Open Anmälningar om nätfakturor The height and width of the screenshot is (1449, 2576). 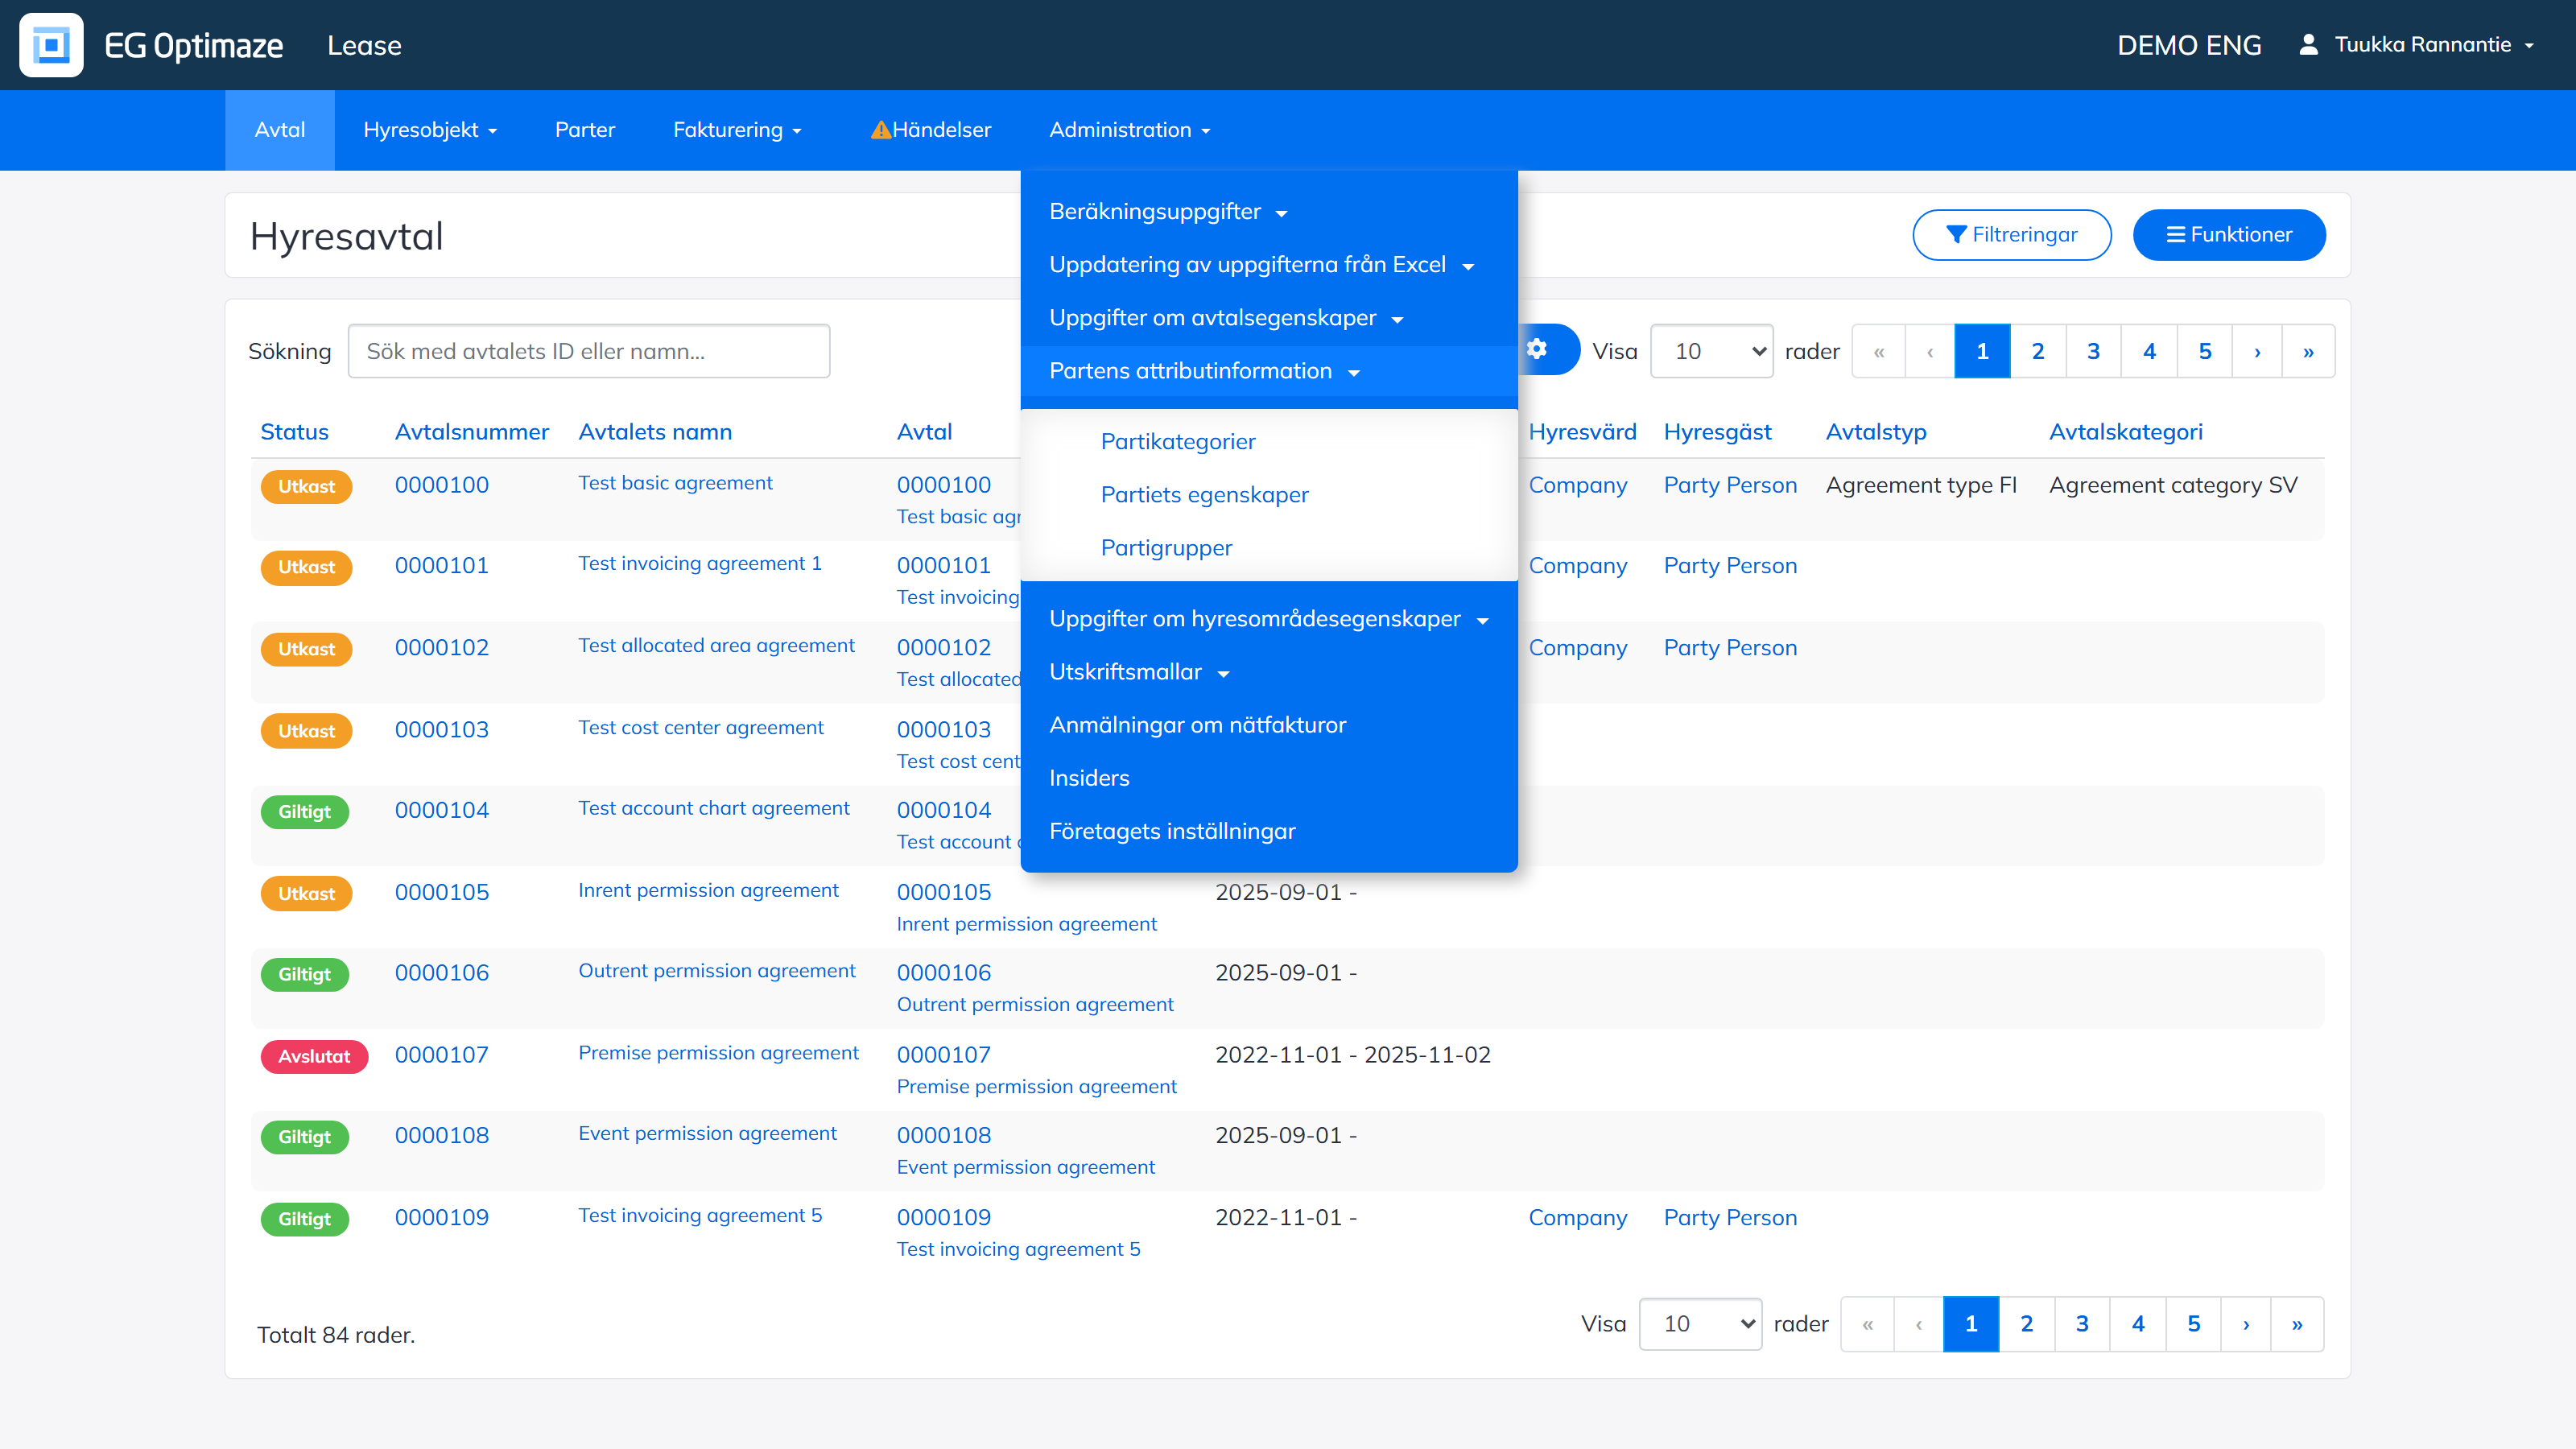[x=1197, y=725]
